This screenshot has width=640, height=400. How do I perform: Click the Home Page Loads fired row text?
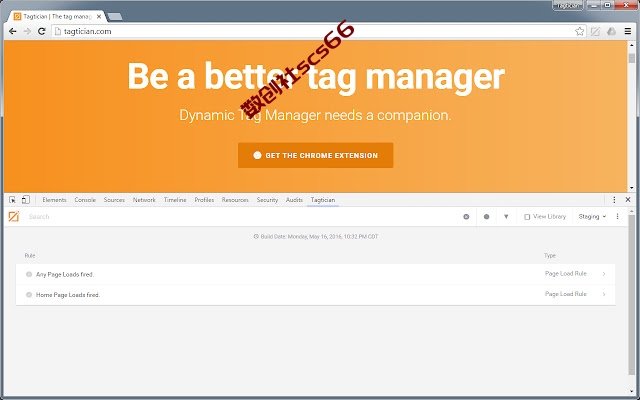click(x=68, y=295)
